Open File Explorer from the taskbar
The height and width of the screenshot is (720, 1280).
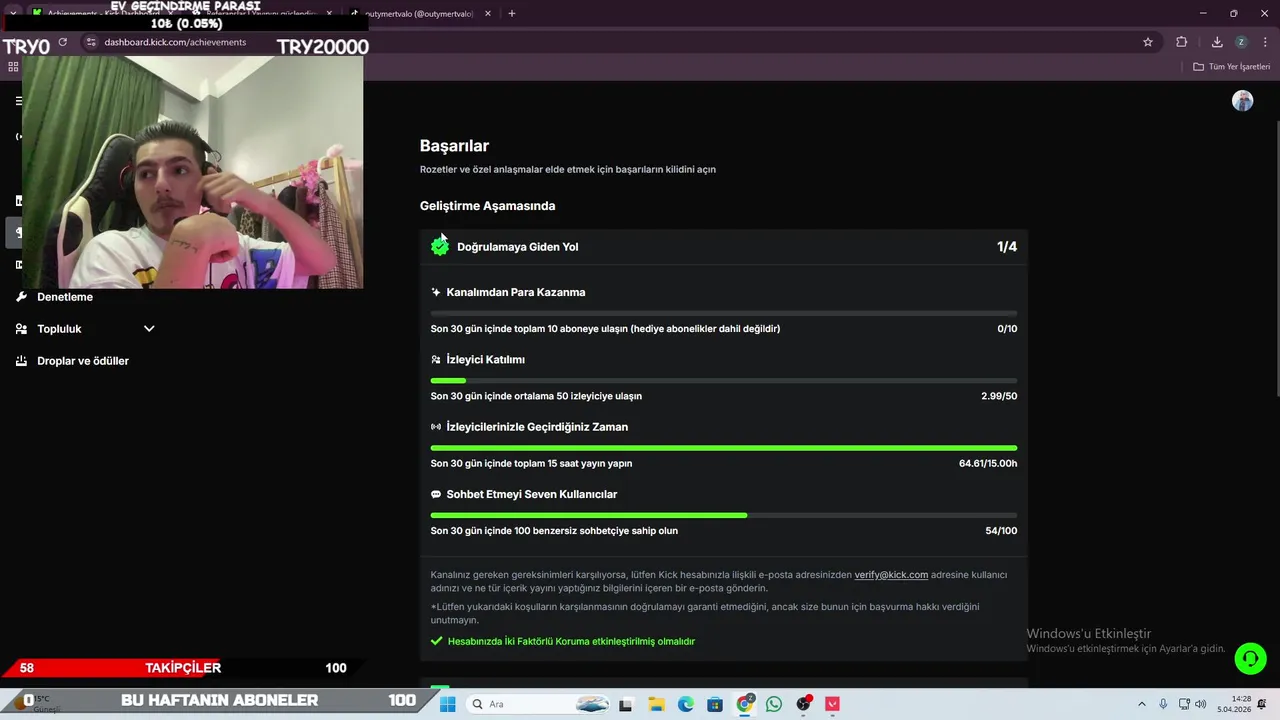coord(656,704)
